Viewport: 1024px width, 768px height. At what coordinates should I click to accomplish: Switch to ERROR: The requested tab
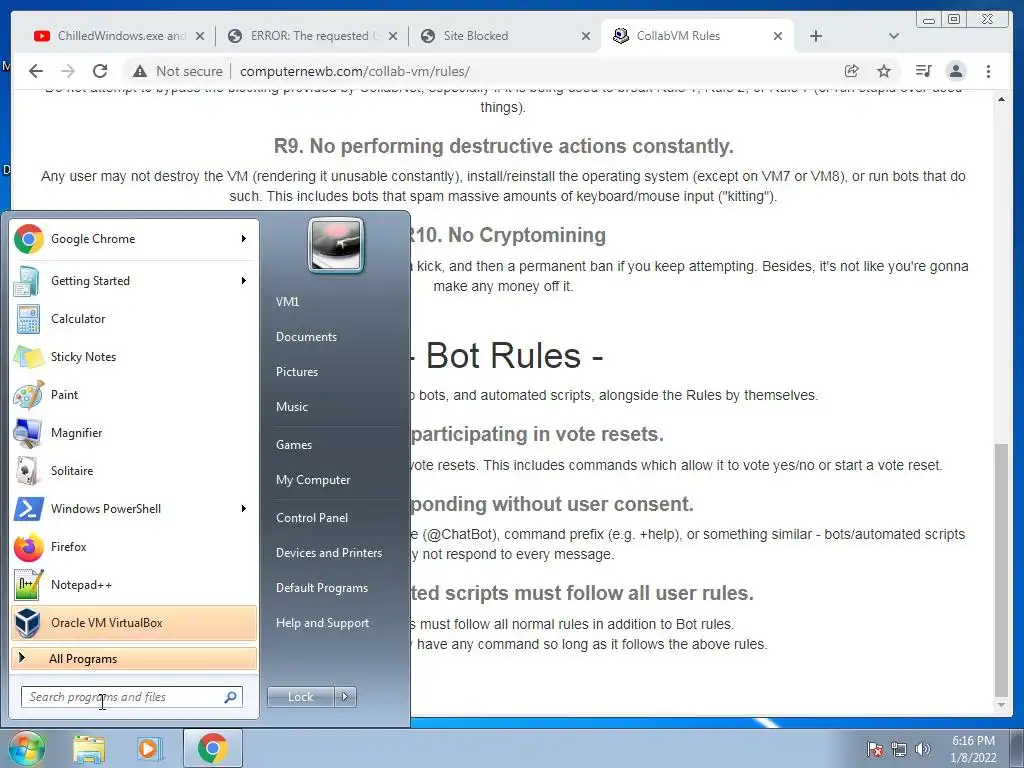(312, 36)
